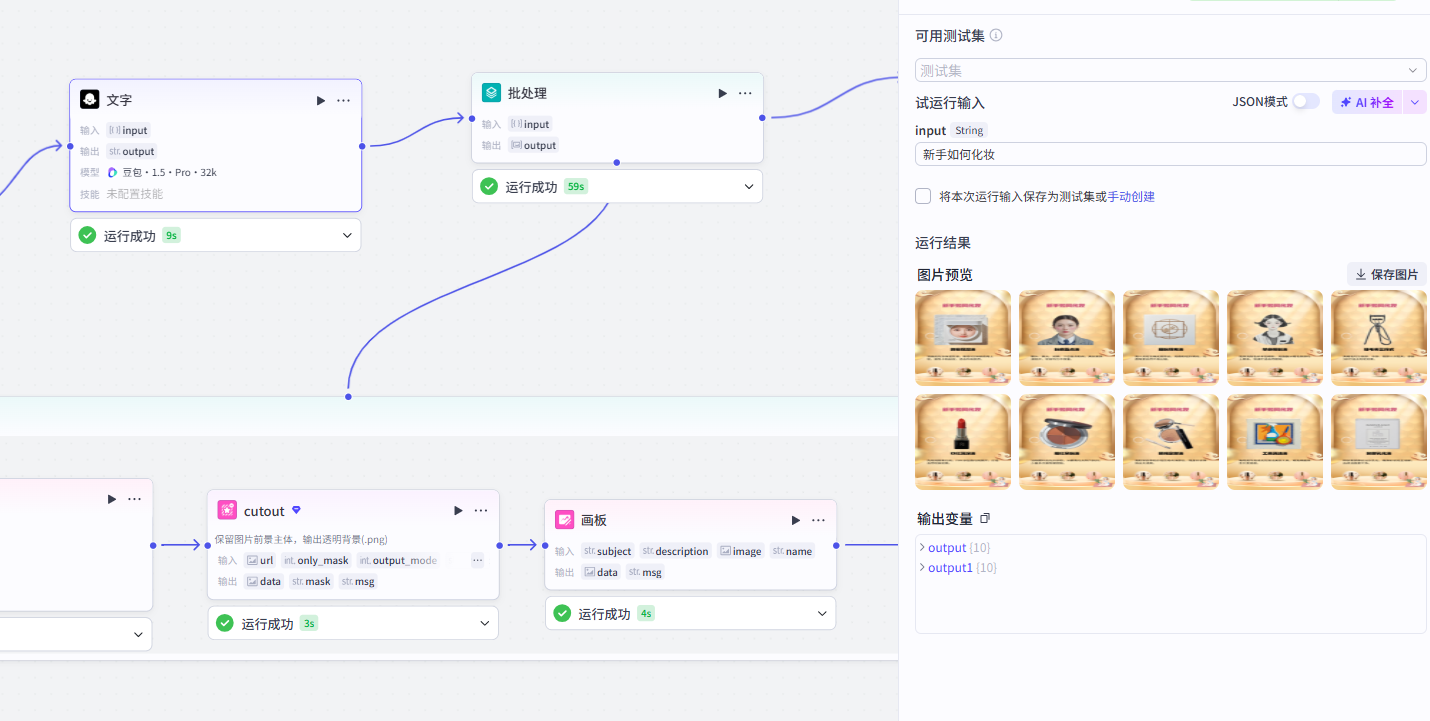This screenshot has width=1430, height=721.
Task: Click the teal 批处理 layers icon
Action: pyautogui.click(x=491, y=93)
